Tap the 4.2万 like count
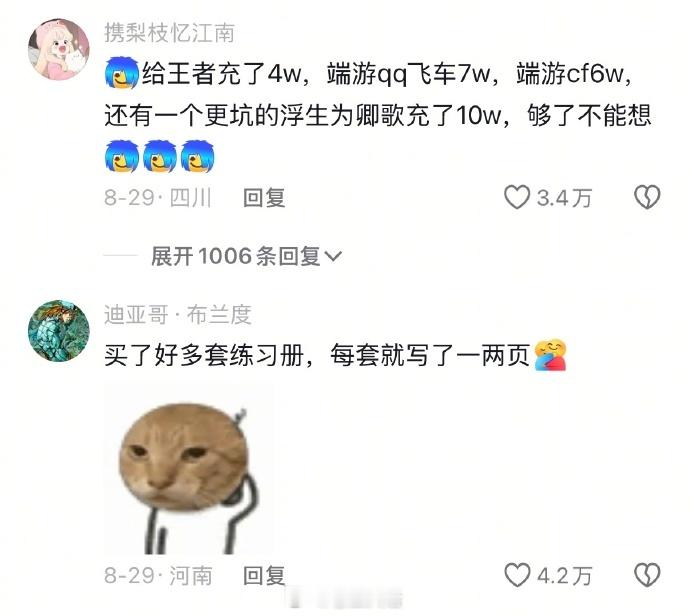Image resolution: width=690 pixels, height=616 pixels. coord(564,576)
